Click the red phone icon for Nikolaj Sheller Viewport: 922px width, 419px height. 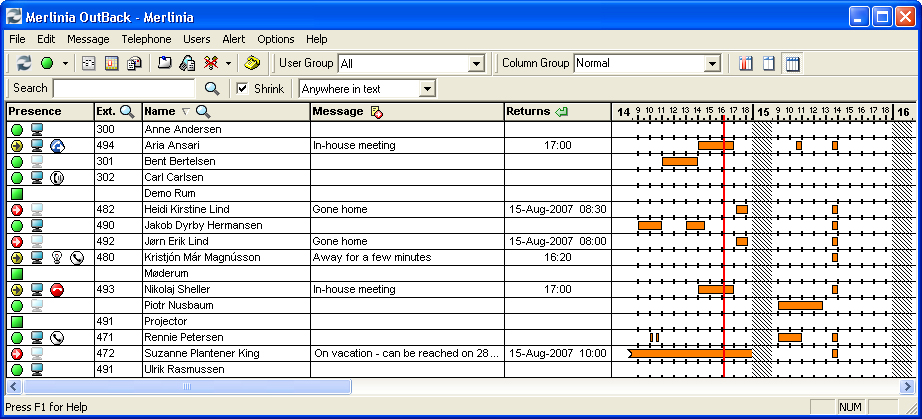(x=57, y=290)
